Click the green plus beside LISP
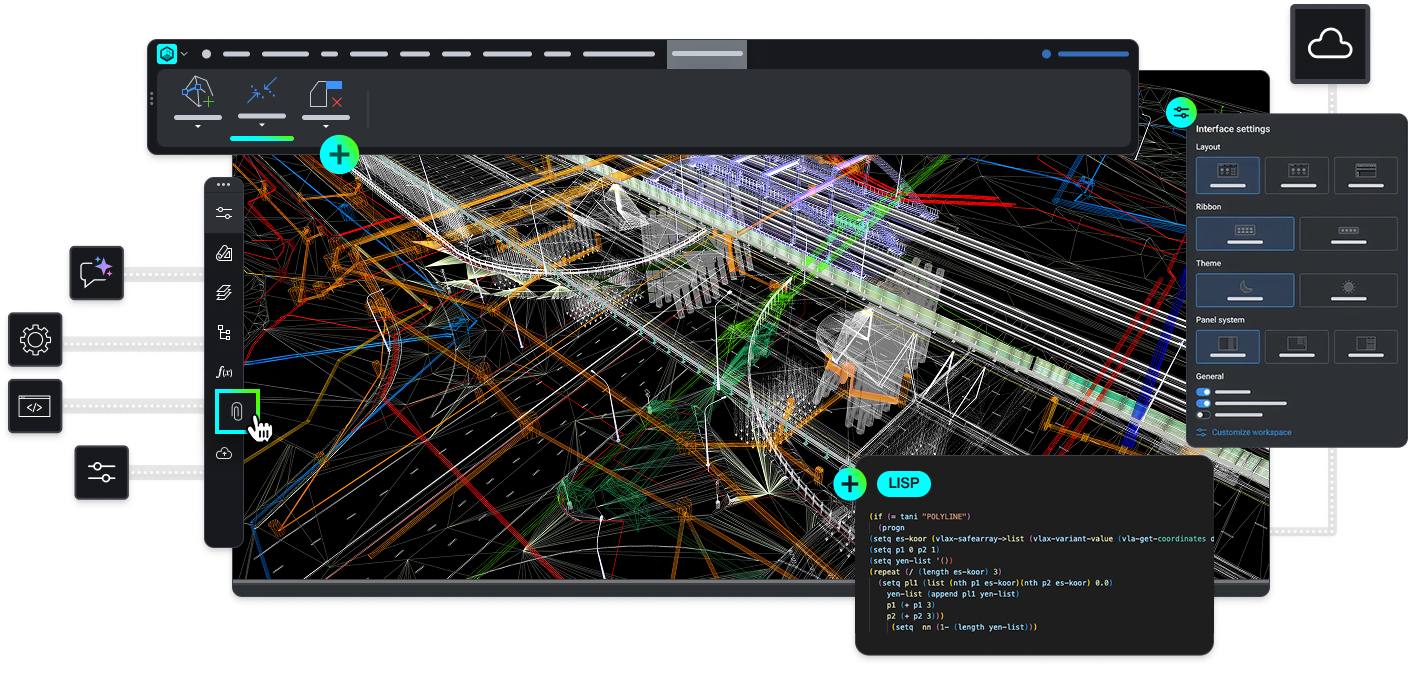This screenshot has height=674, width=1408. (849, 485)
